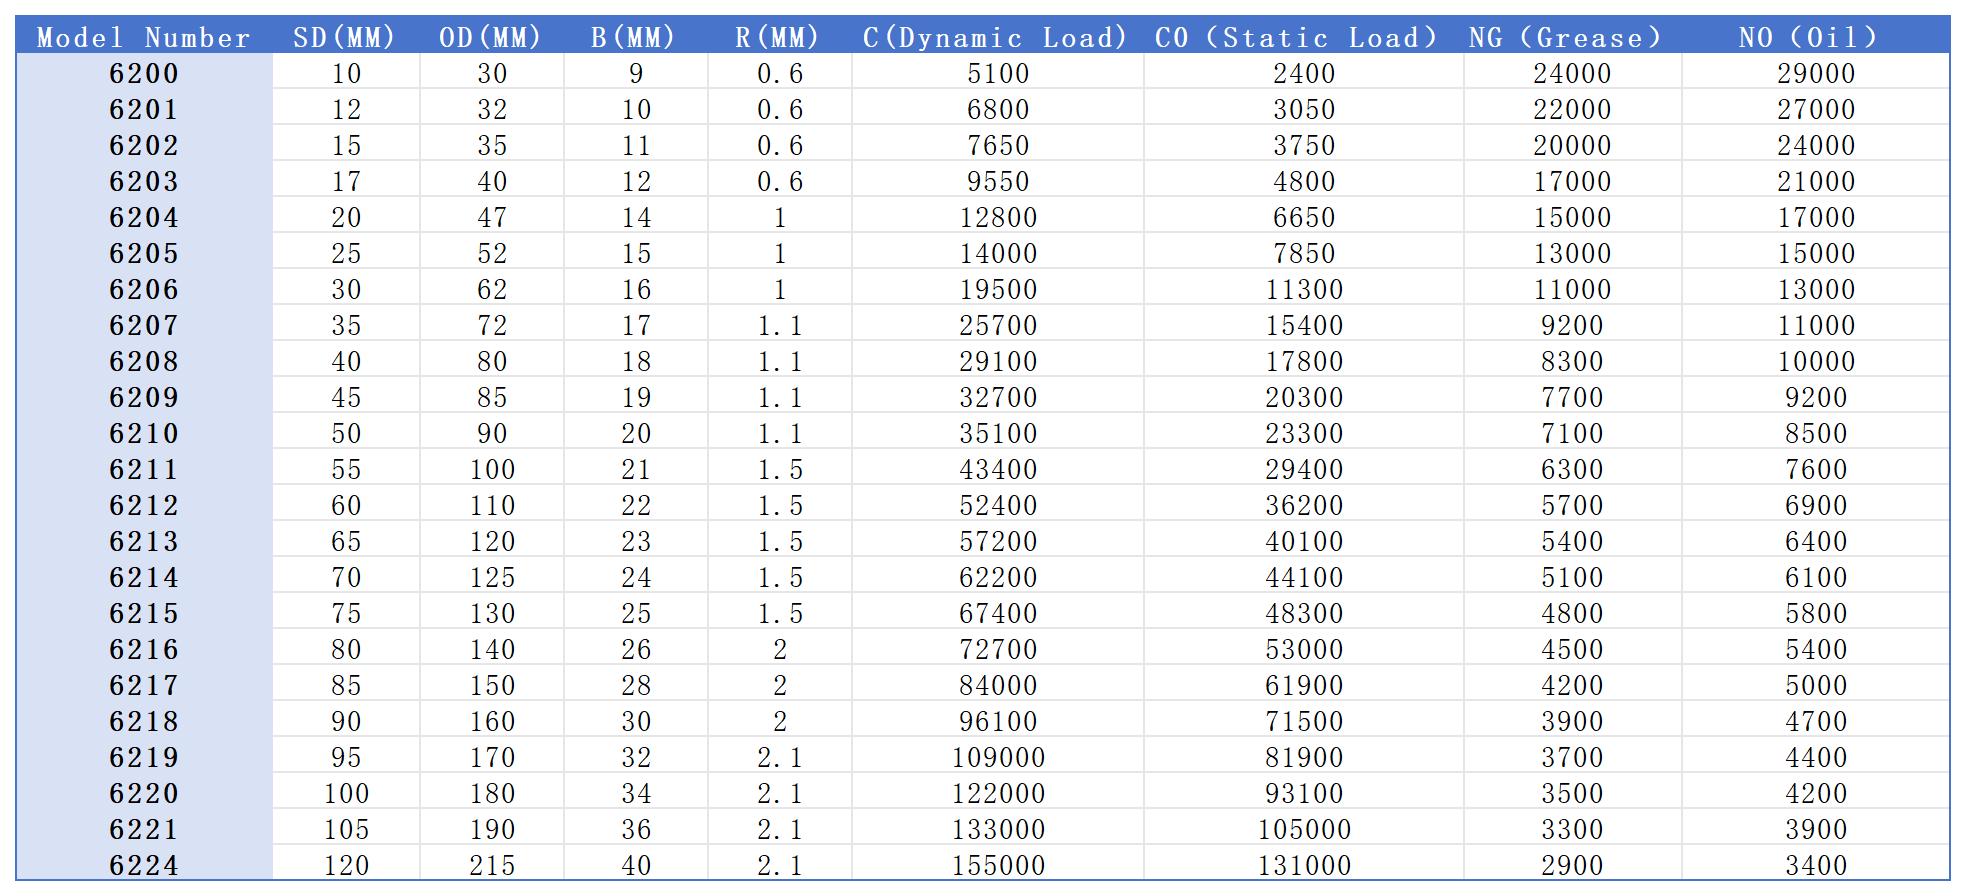Click the C0 (Static Load) column header
This screenshot has width=1966, height=896.
[1297, 38]
